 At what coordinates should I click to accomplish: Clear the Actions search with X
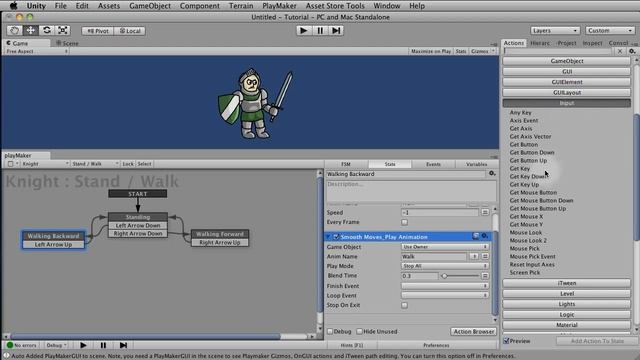coord(620,51)
